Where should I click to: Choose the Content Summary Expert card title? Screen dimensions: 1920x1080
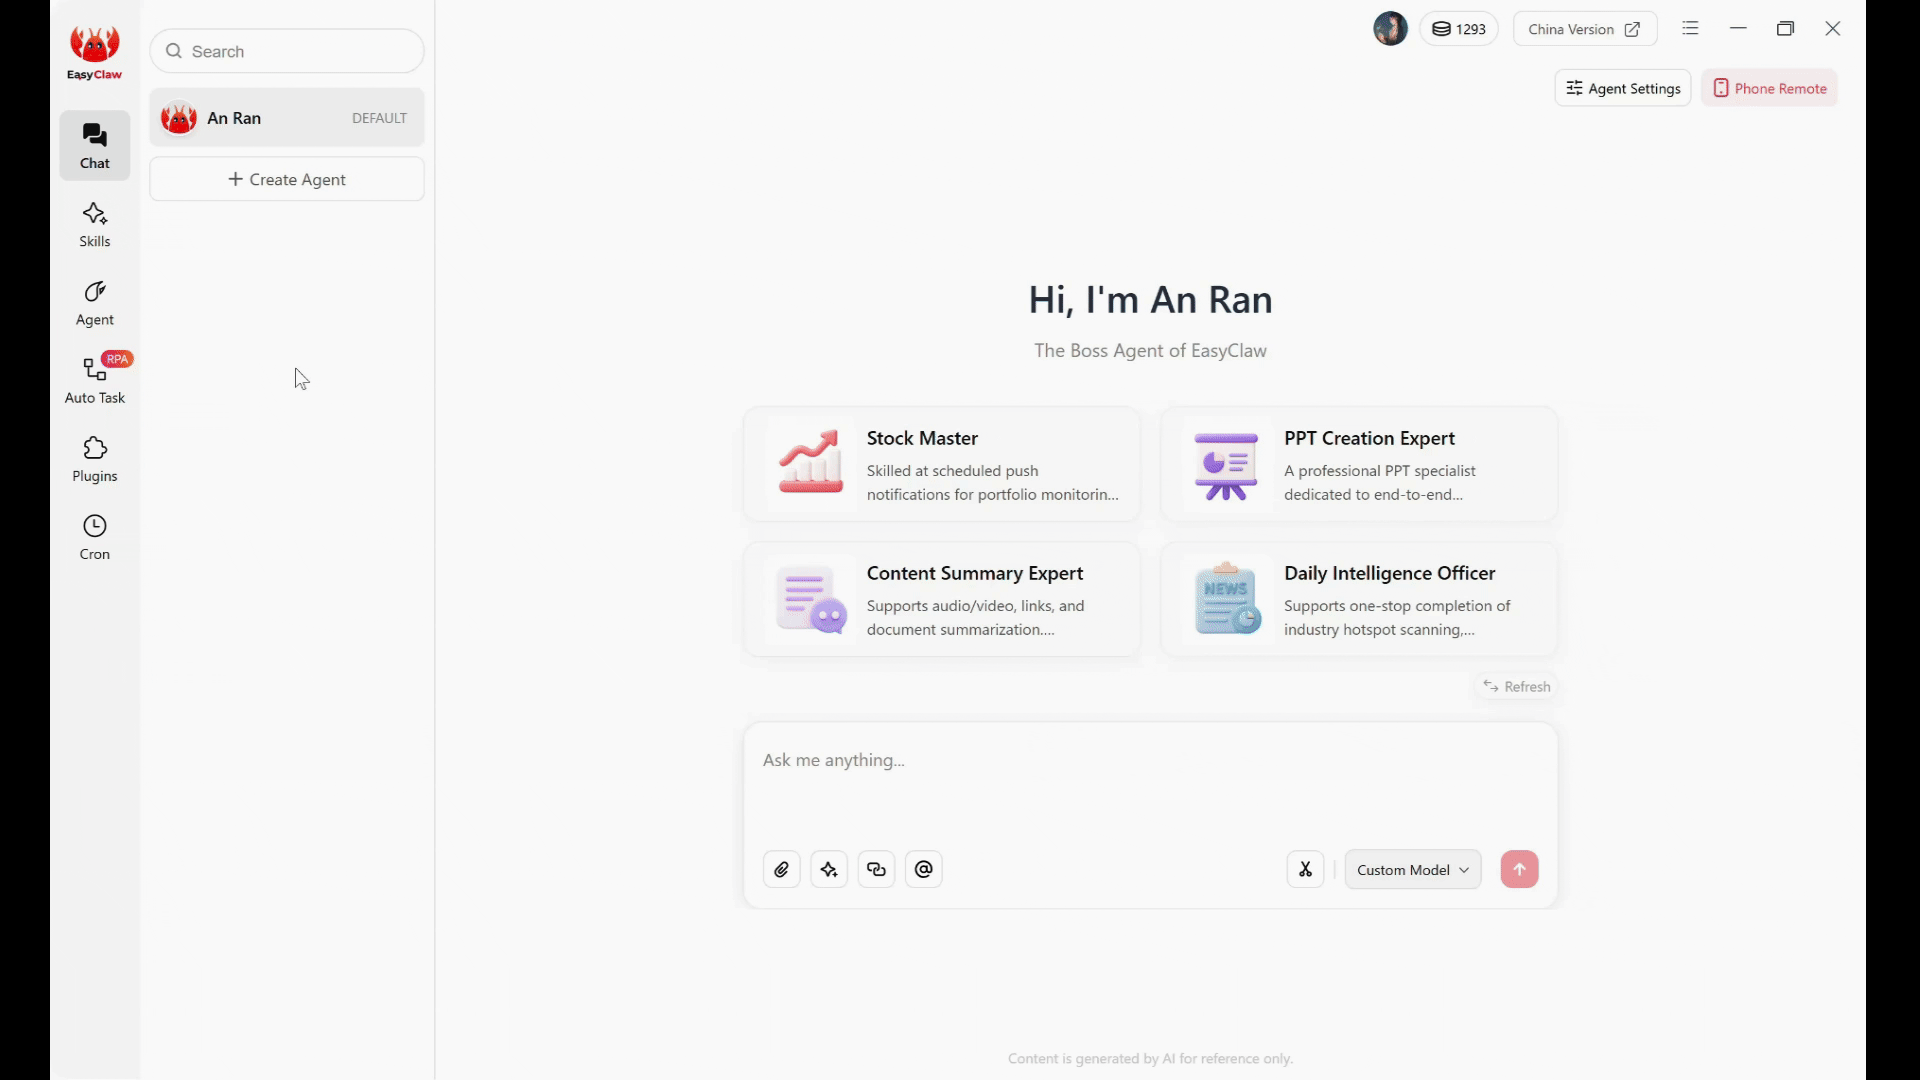pos(975,573)
